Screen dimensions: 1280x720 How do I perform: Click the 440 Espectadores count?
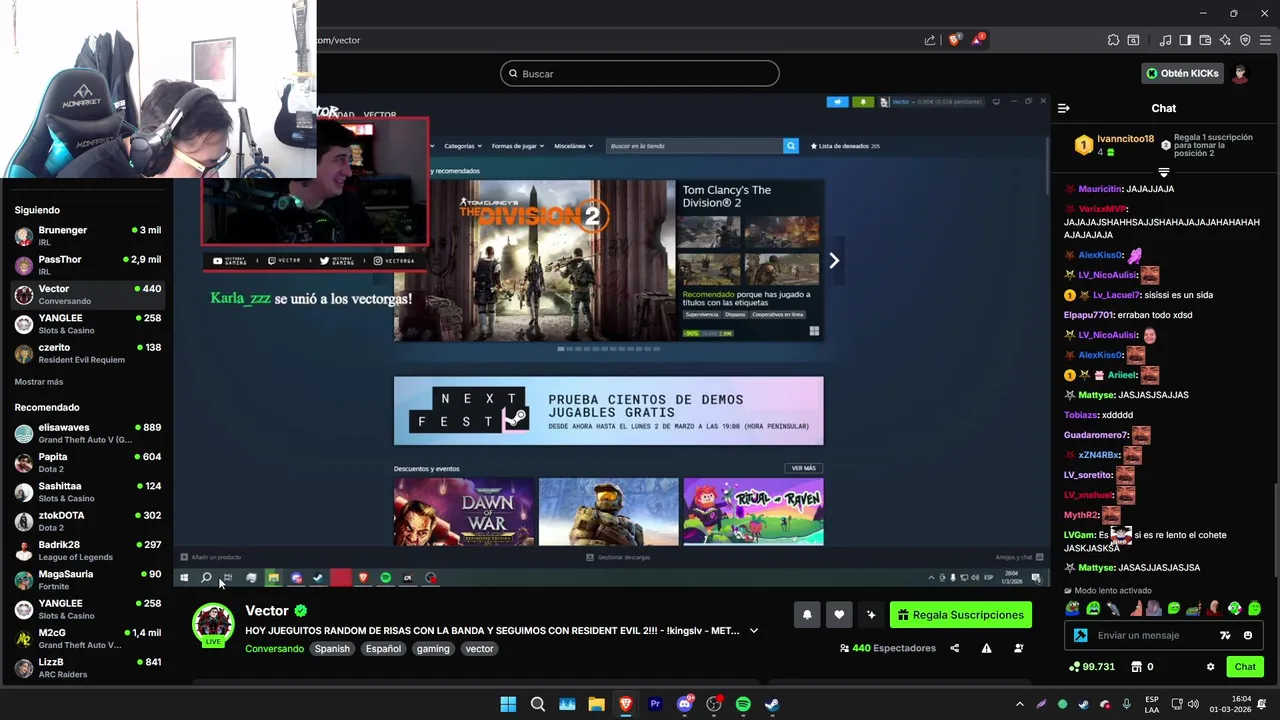887,648
